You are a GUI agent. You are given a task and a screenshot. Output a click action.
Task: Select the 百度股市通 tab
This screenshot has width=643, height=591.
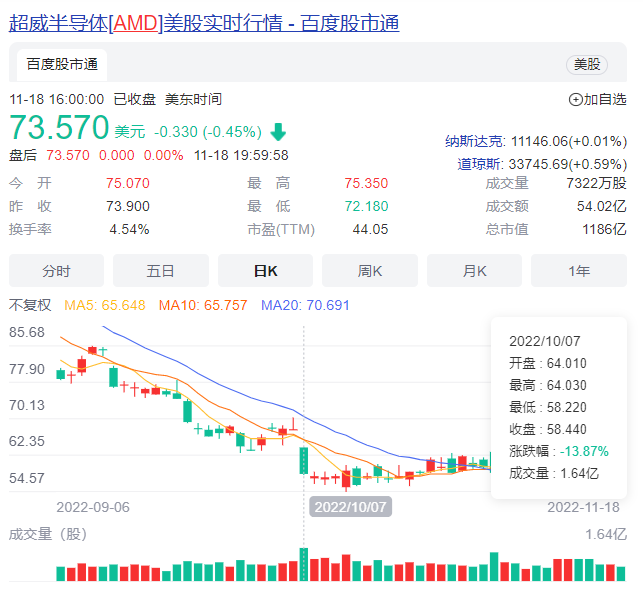pos(62,65)
